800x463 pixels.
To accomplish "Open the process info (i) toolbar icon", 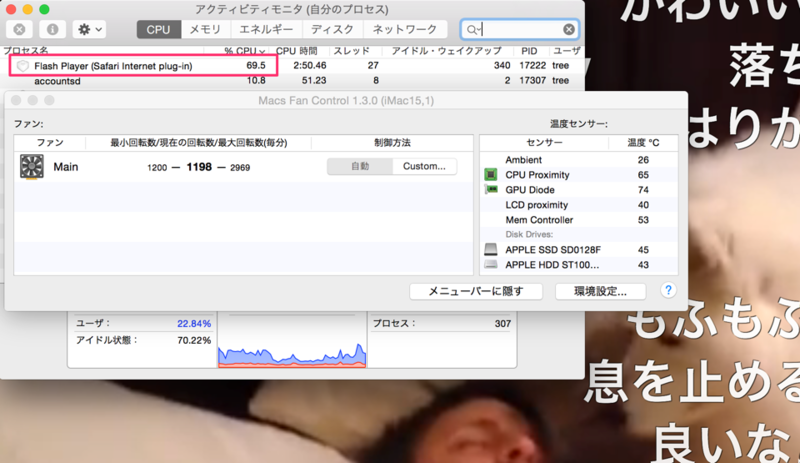I will coord(52,30).
